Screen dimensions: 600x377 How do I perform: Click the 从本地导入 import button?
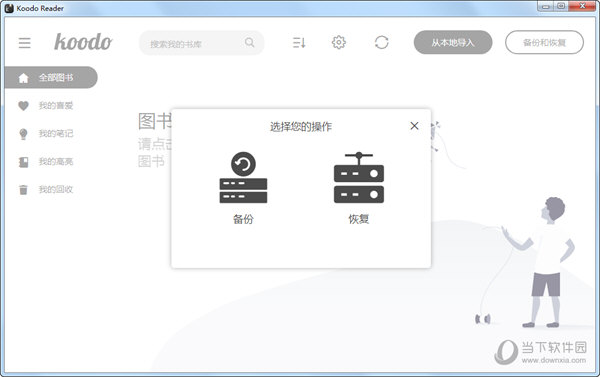click(x=453, y=42)
